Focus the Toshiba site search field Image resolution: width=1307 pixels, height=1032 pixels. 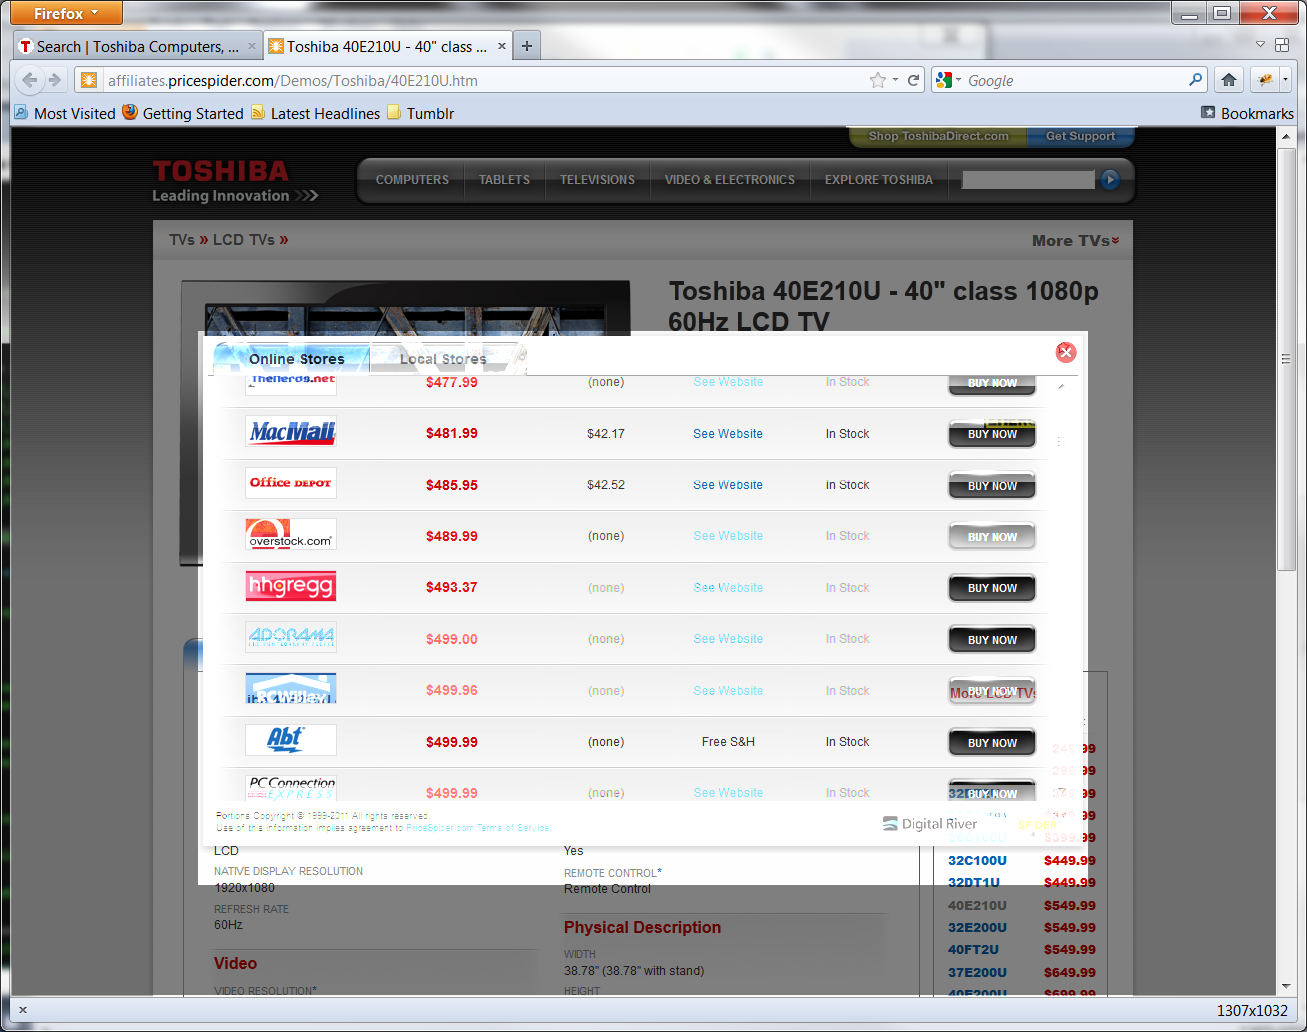coord(1028,180)
